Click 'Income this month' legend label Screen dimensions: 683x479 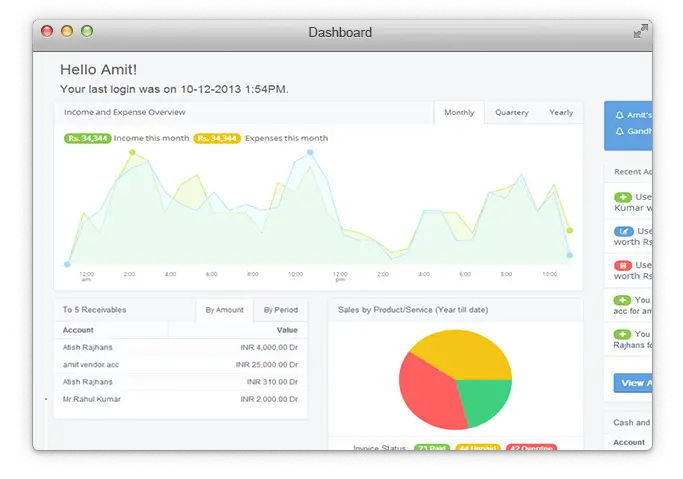151,138
